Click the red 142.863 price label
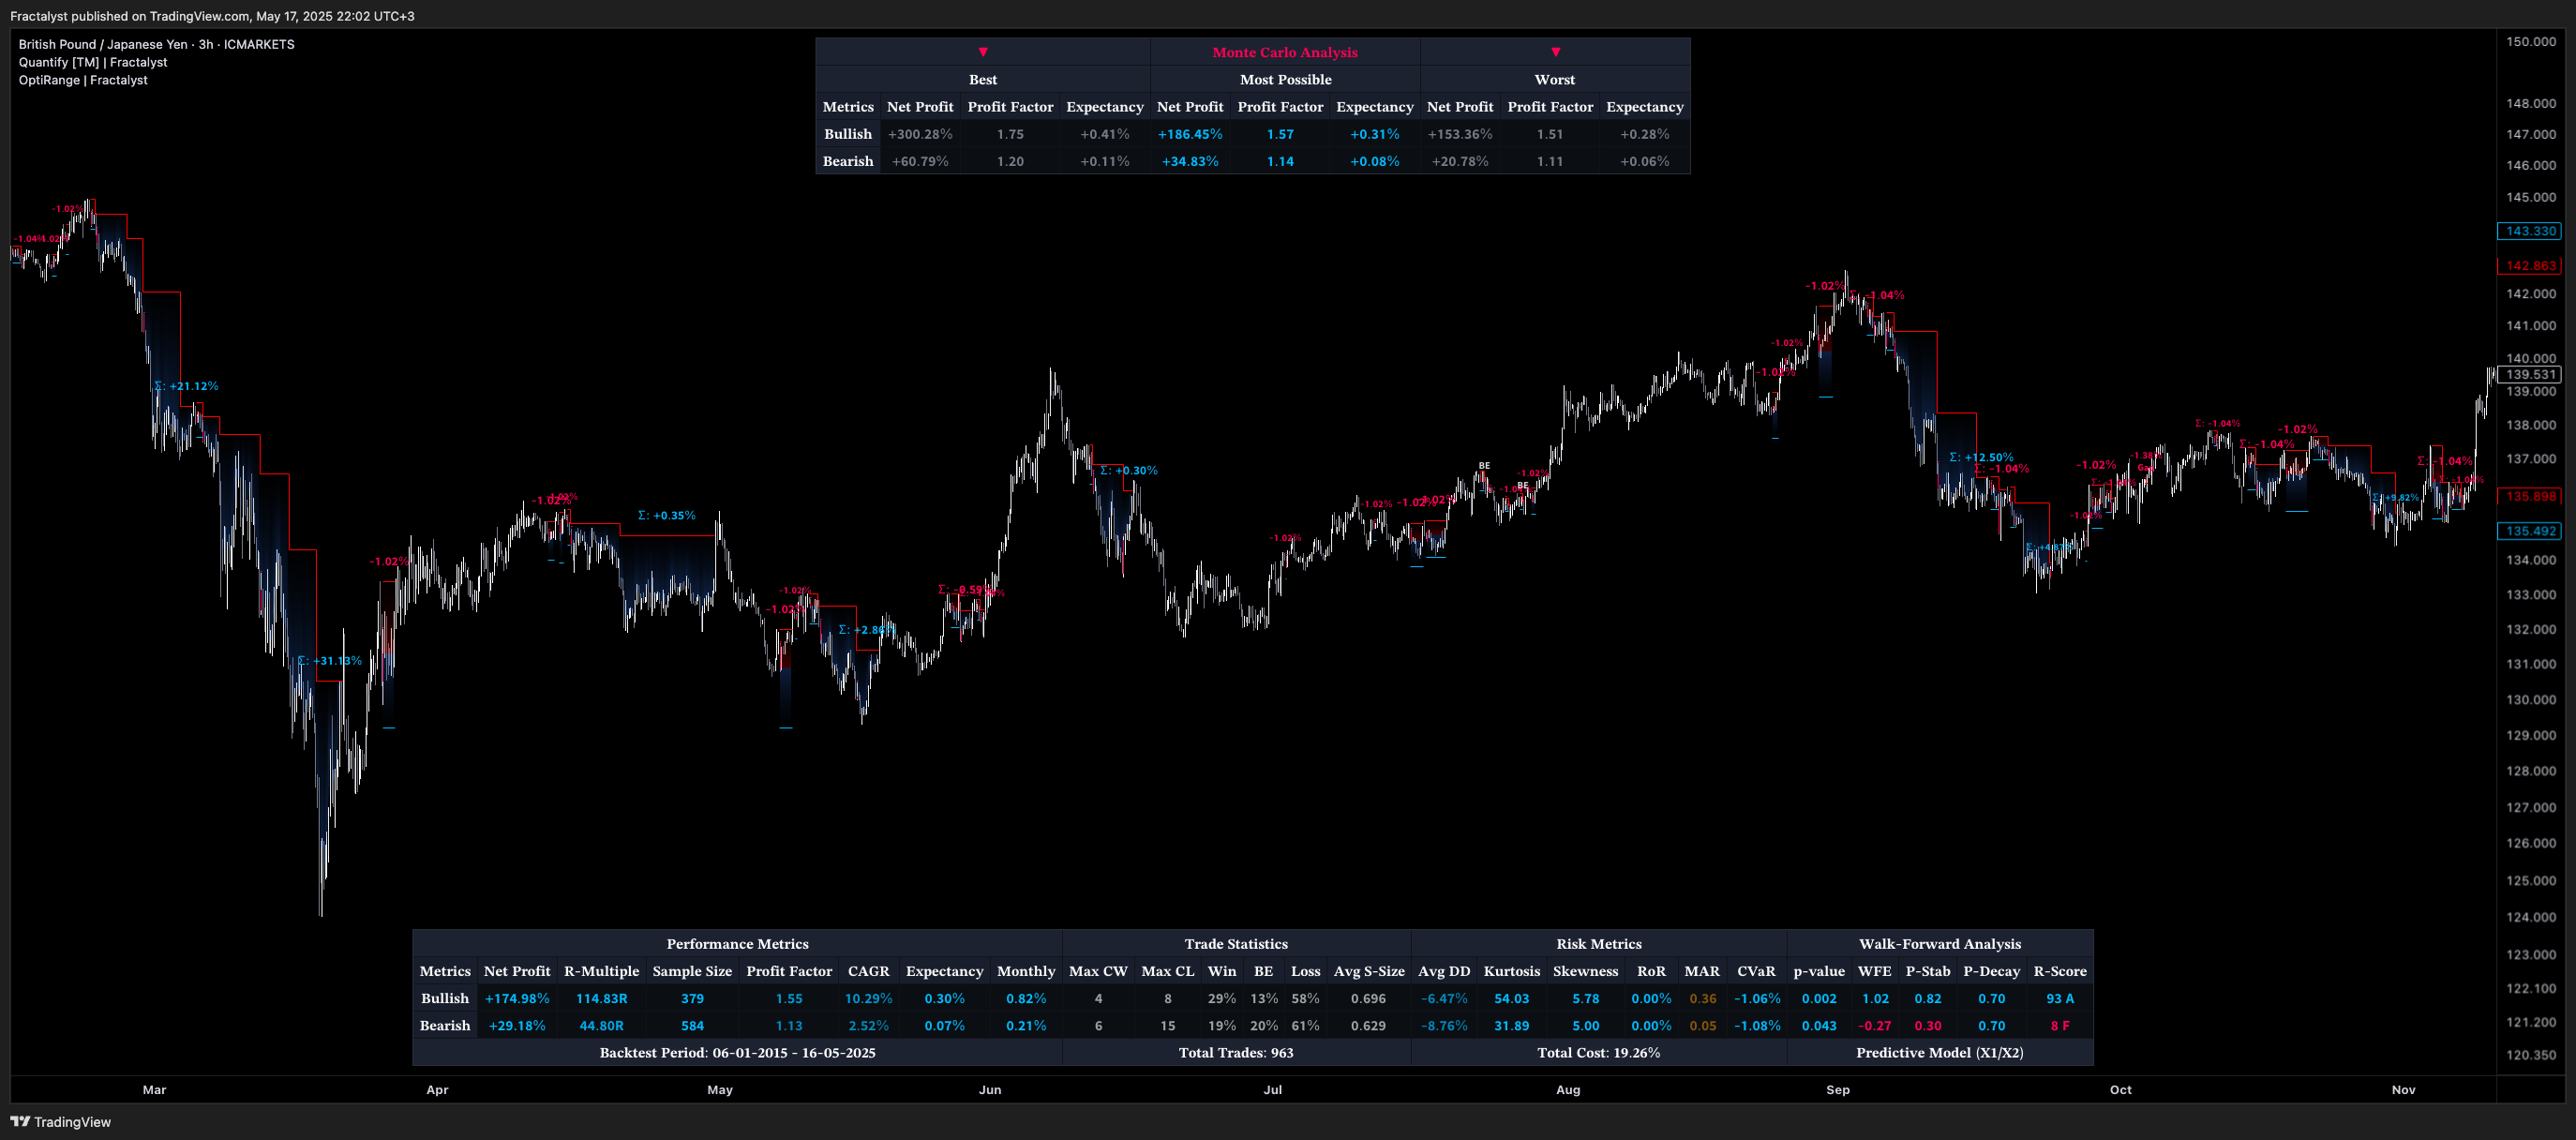This screenshot has width=2576, height=1140. pyautogui.click(x=2530, y=266)
